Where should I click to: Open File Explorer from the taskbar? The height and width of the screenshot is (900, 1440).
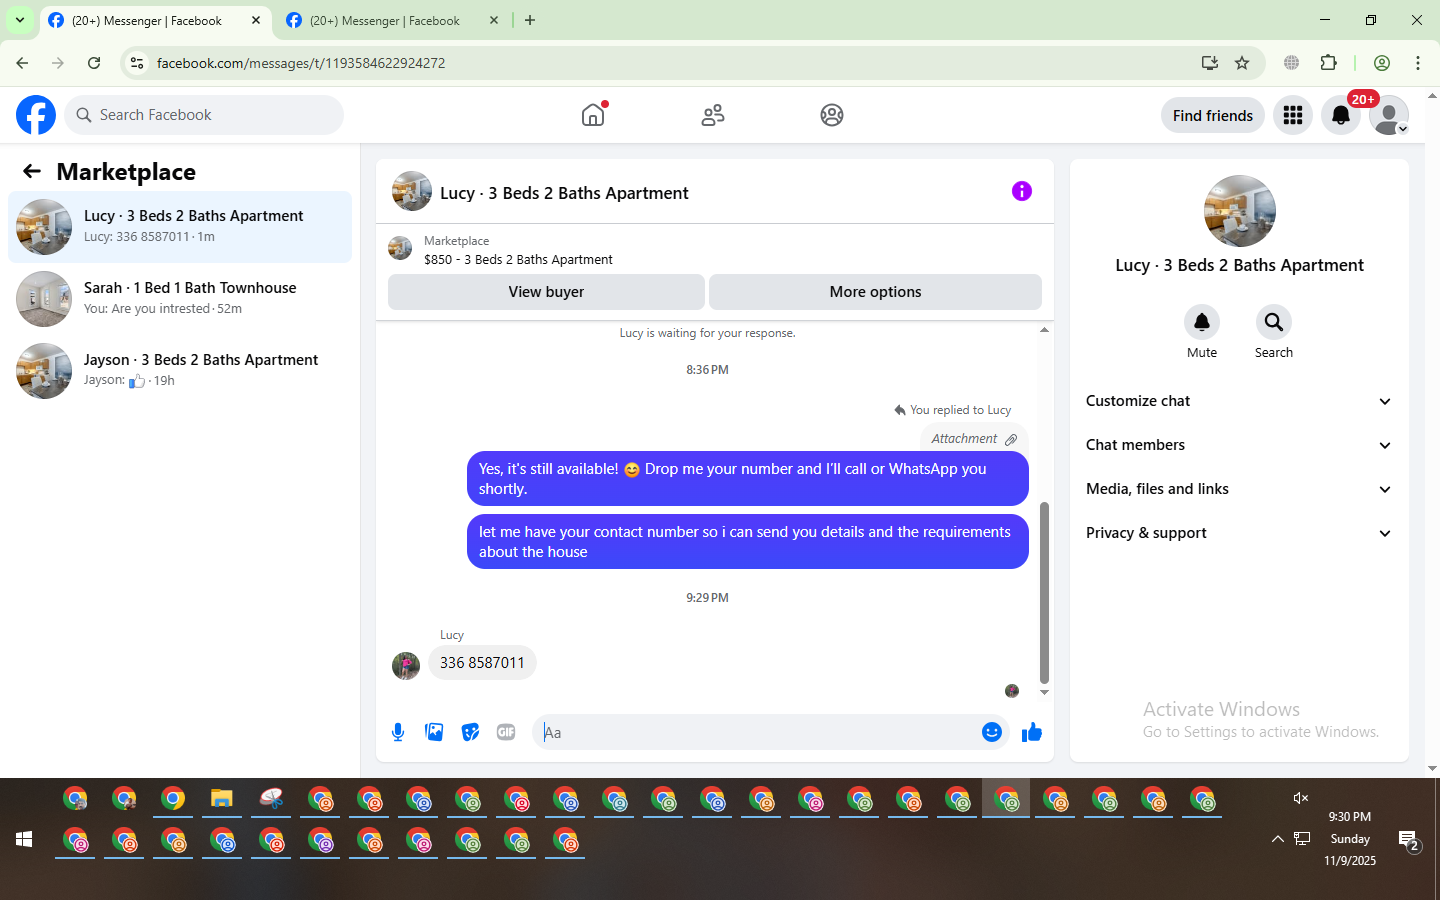222,799
